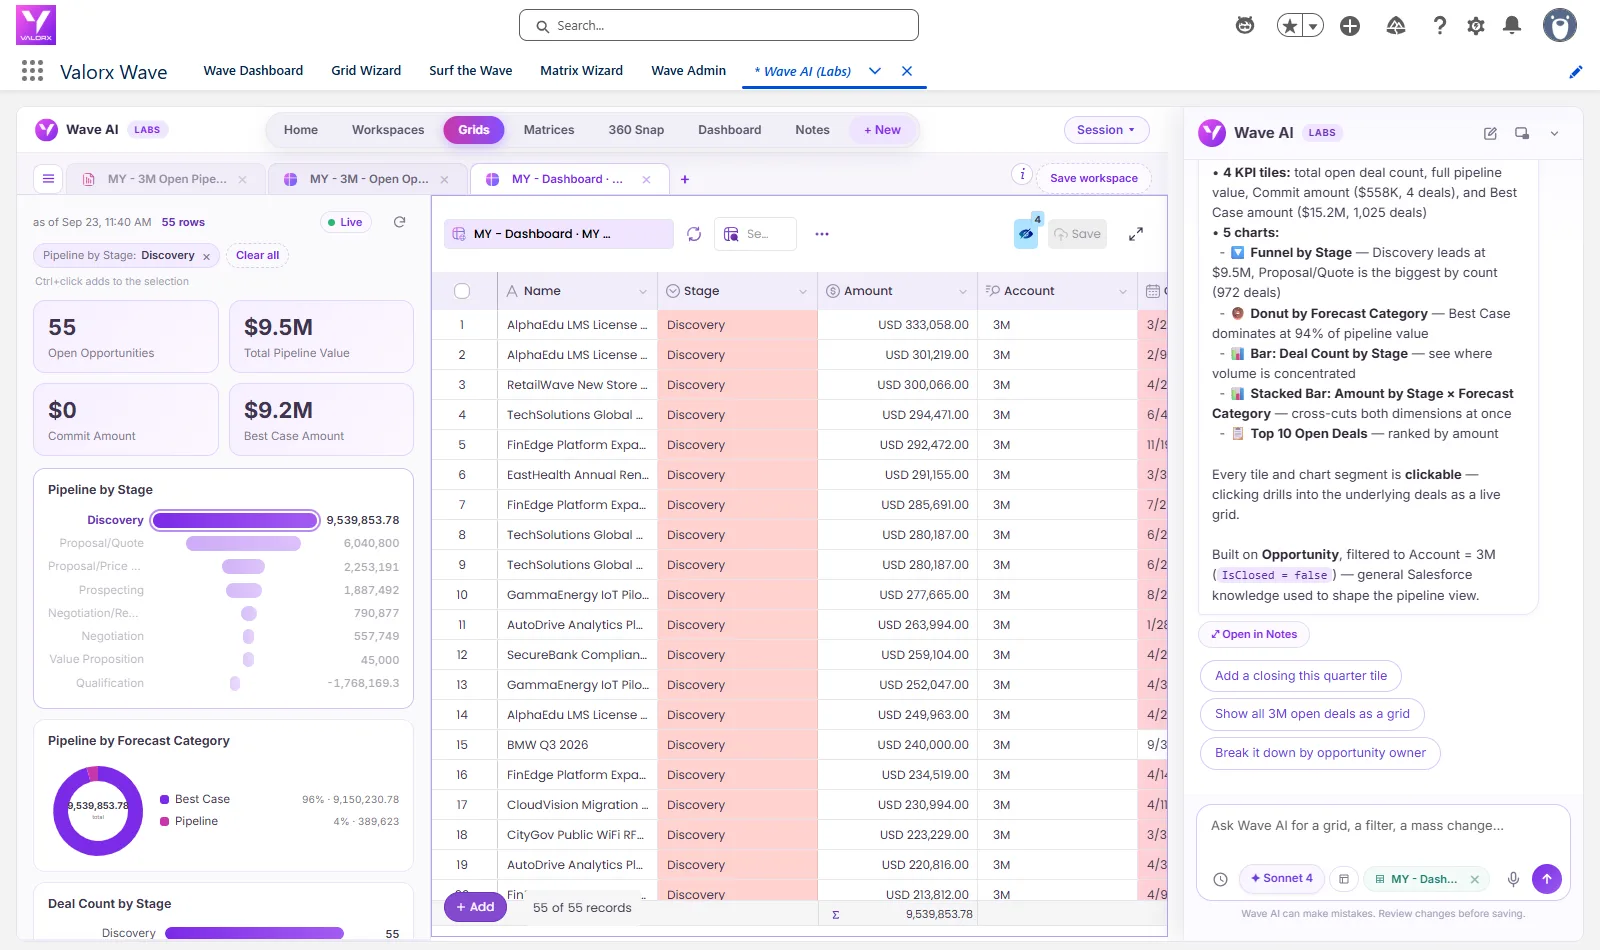
Task: Open the Session dropdown
Action: (1106, 130)
